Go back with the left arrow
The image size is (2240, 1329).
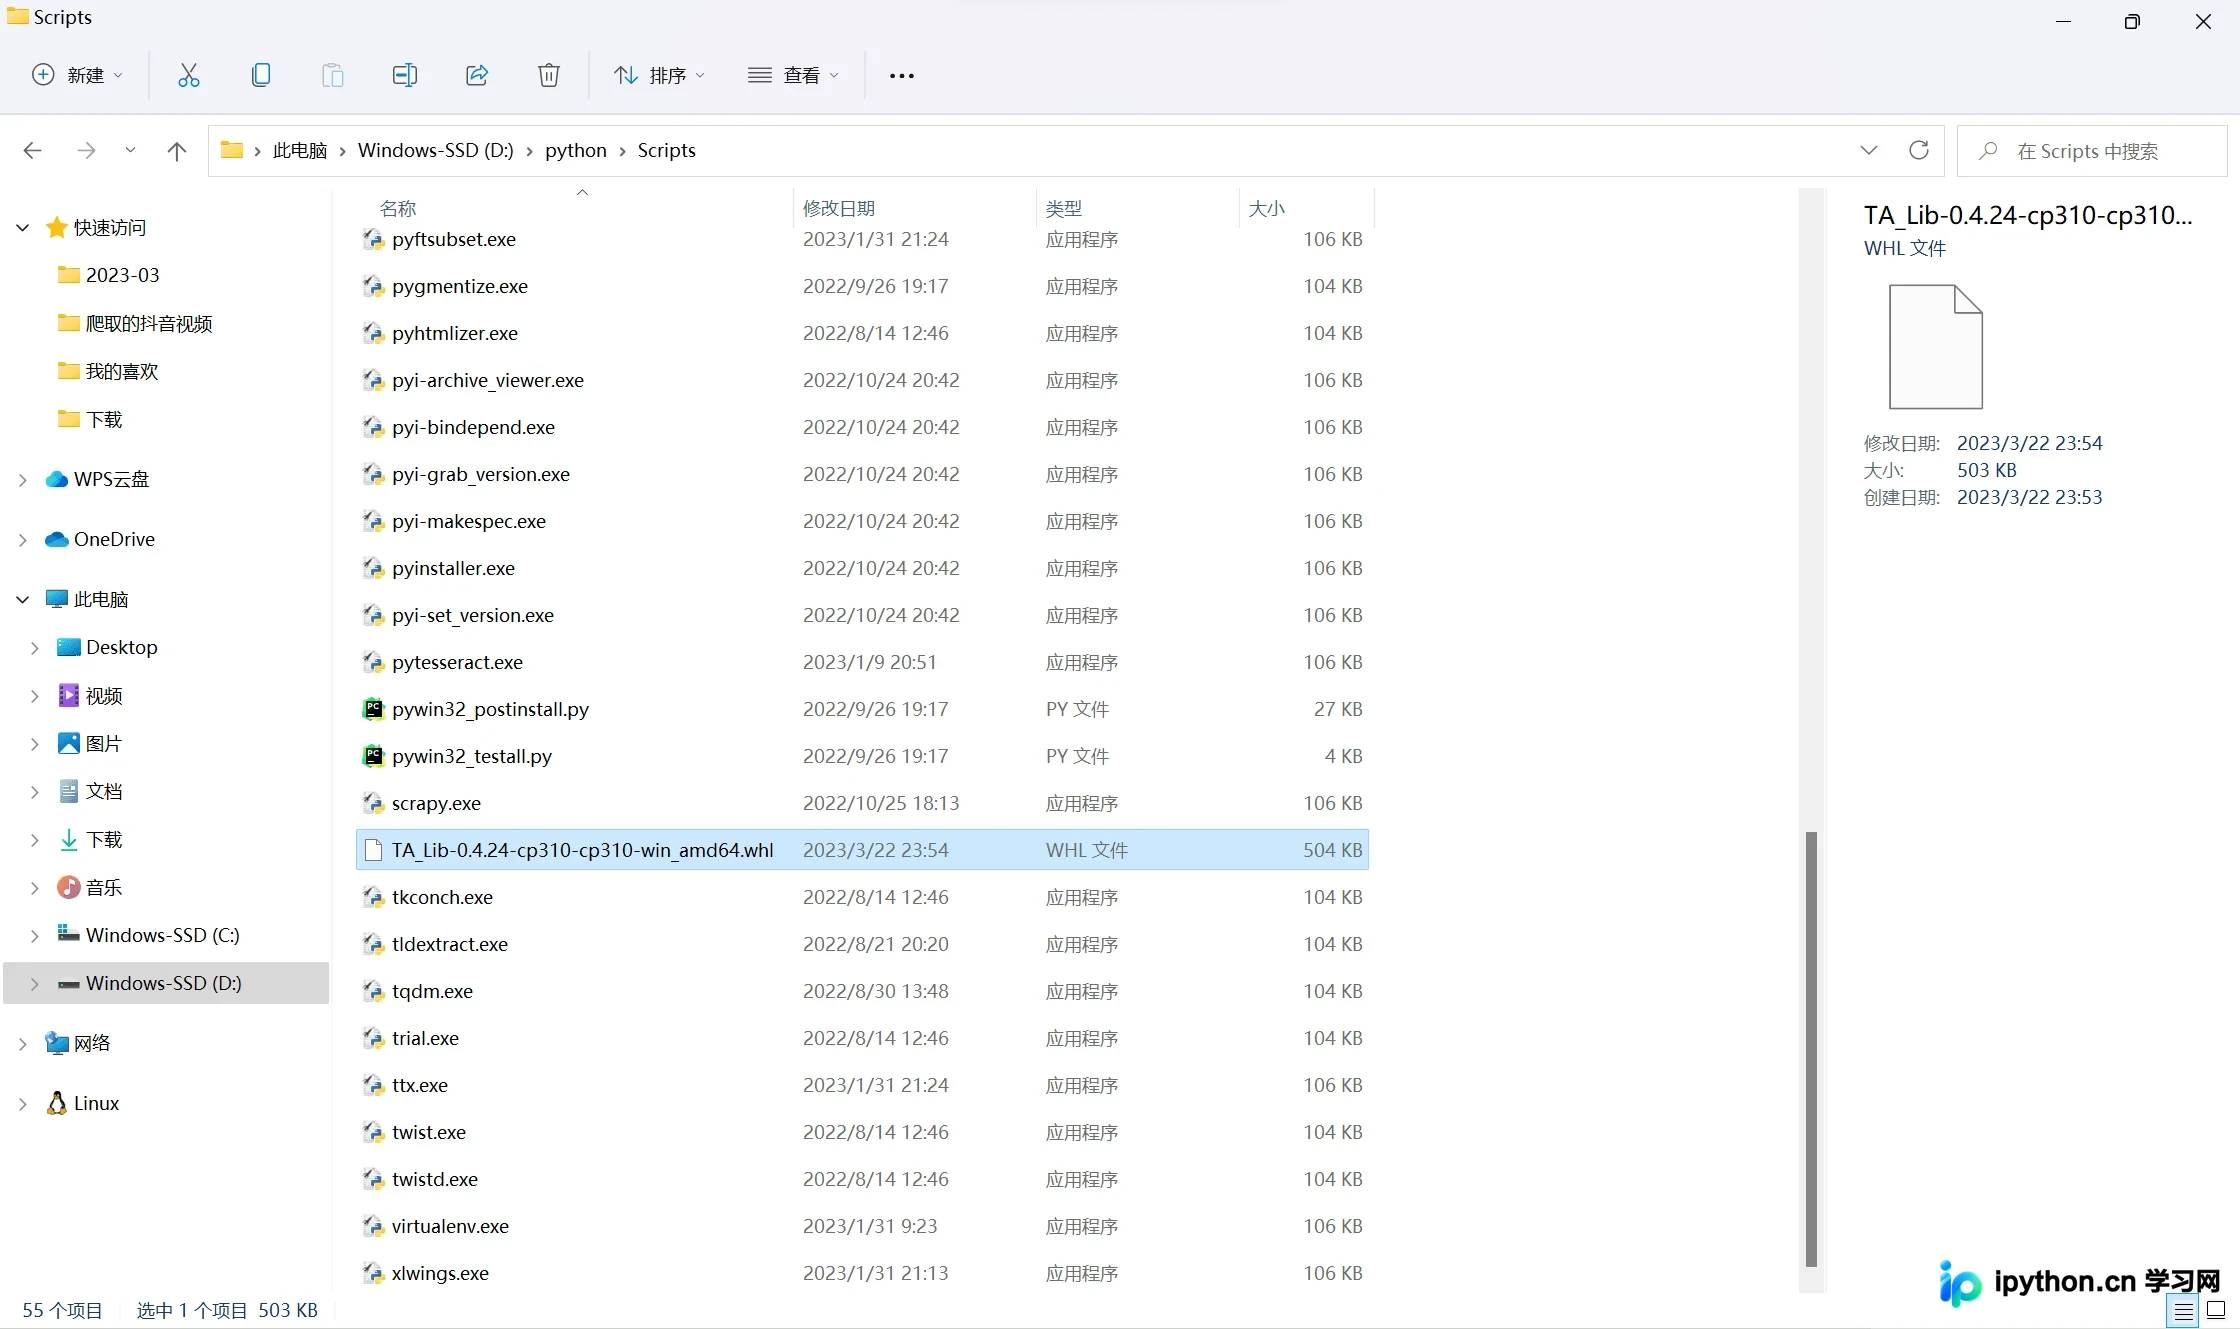click(x=32, y=151)
